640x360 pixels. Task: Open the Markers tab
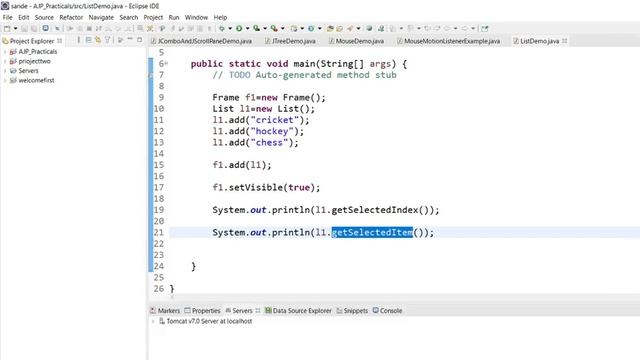click(165, 311)
